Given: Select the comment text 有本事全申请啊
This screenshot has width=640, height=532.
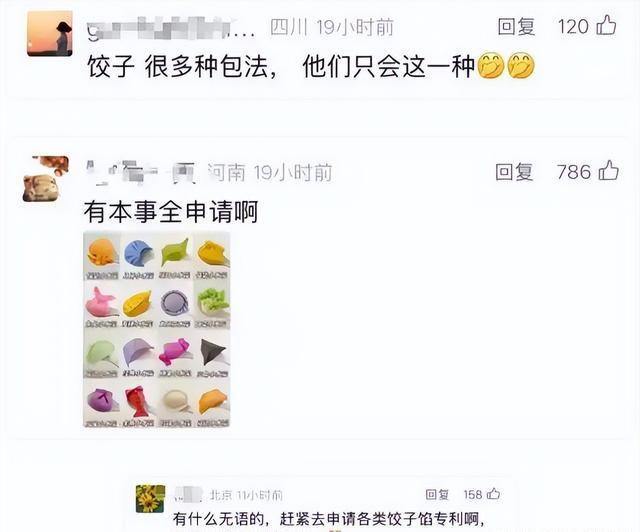Looking at the screenshot, I should 171,212.
